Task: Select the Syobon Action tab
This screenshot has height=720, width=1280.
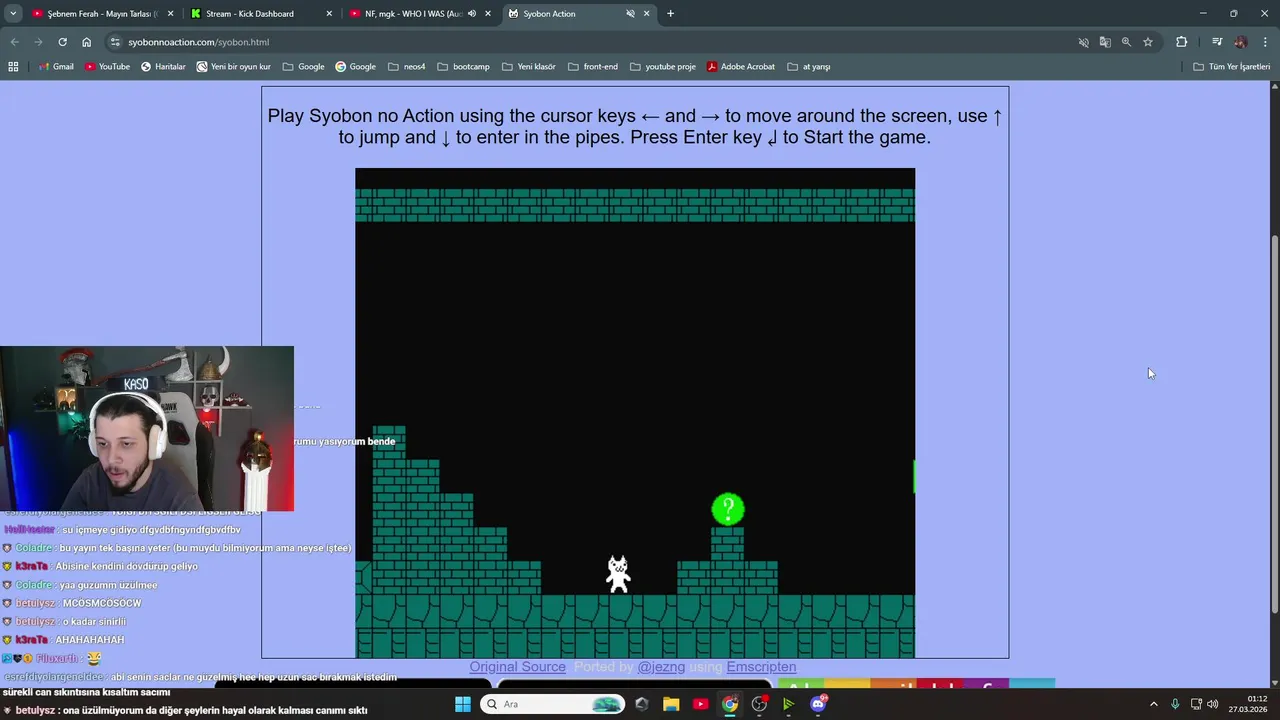Action: [x=578, y=14]
